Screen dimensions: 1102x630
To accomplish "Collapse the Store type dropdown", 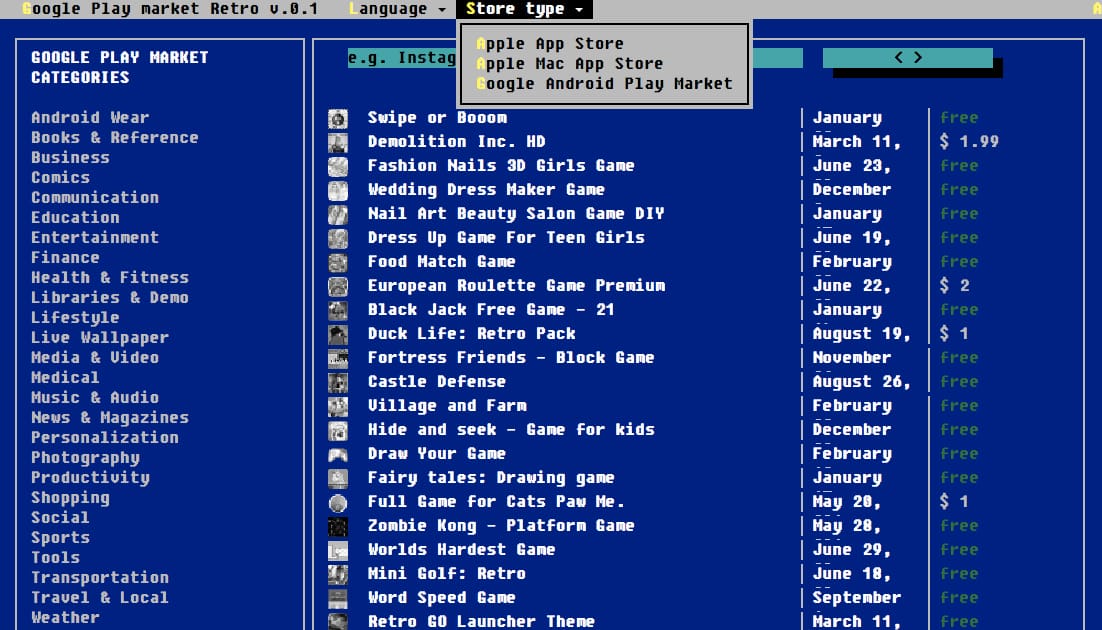I will point(524,9).
